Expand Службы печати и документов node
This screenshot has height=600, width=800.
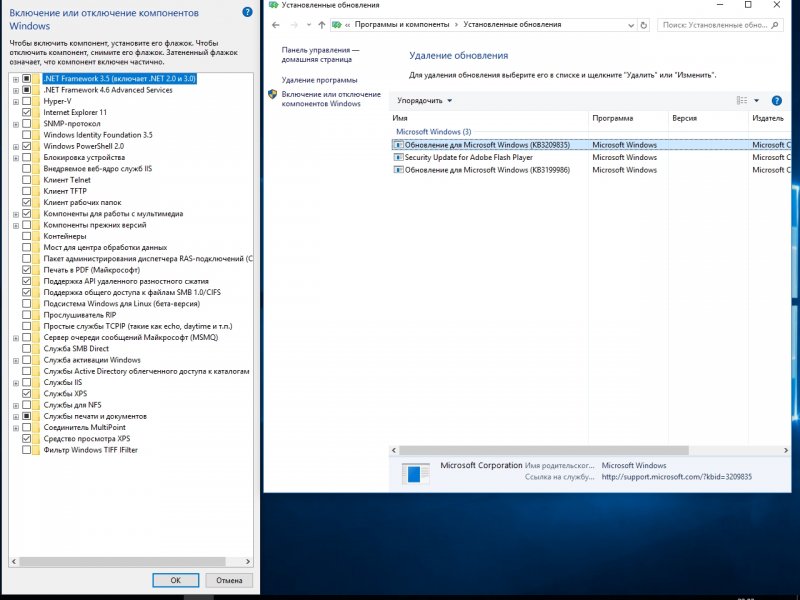click(x=16, y=416)
